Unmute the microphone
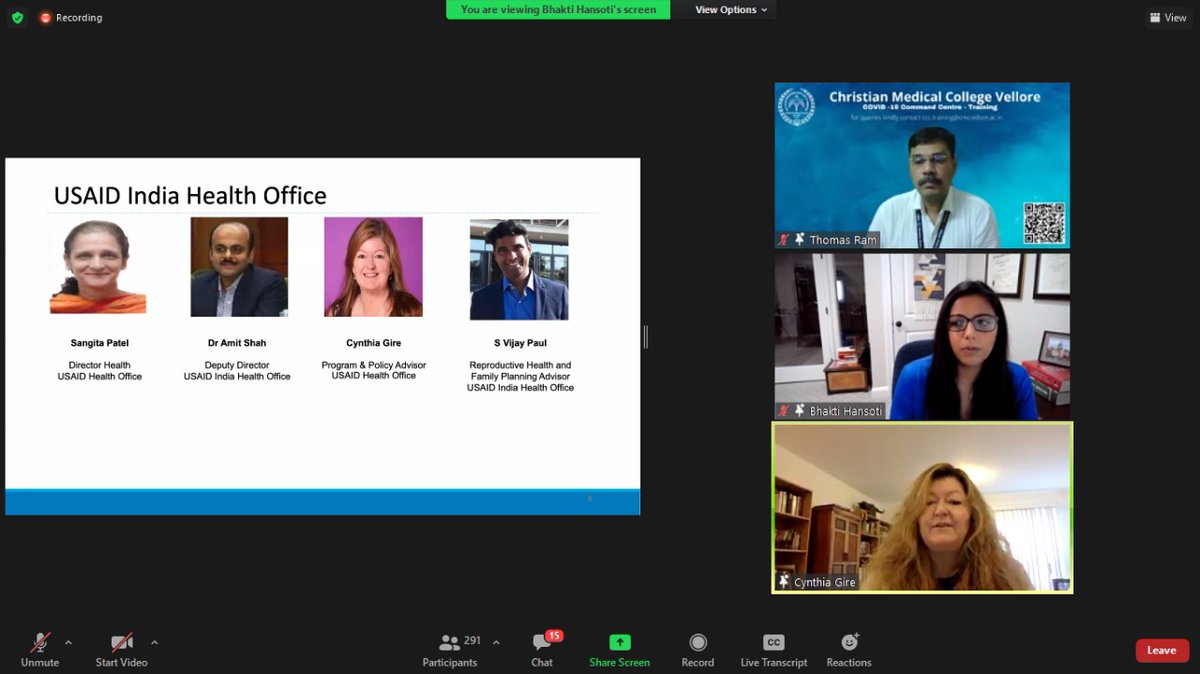1200x674 pixels. 40,650
